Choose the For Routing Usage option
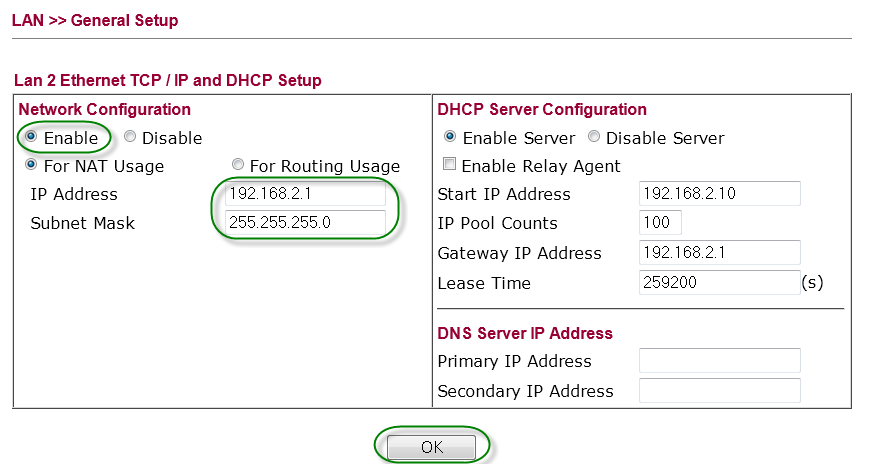 [237, 165]
